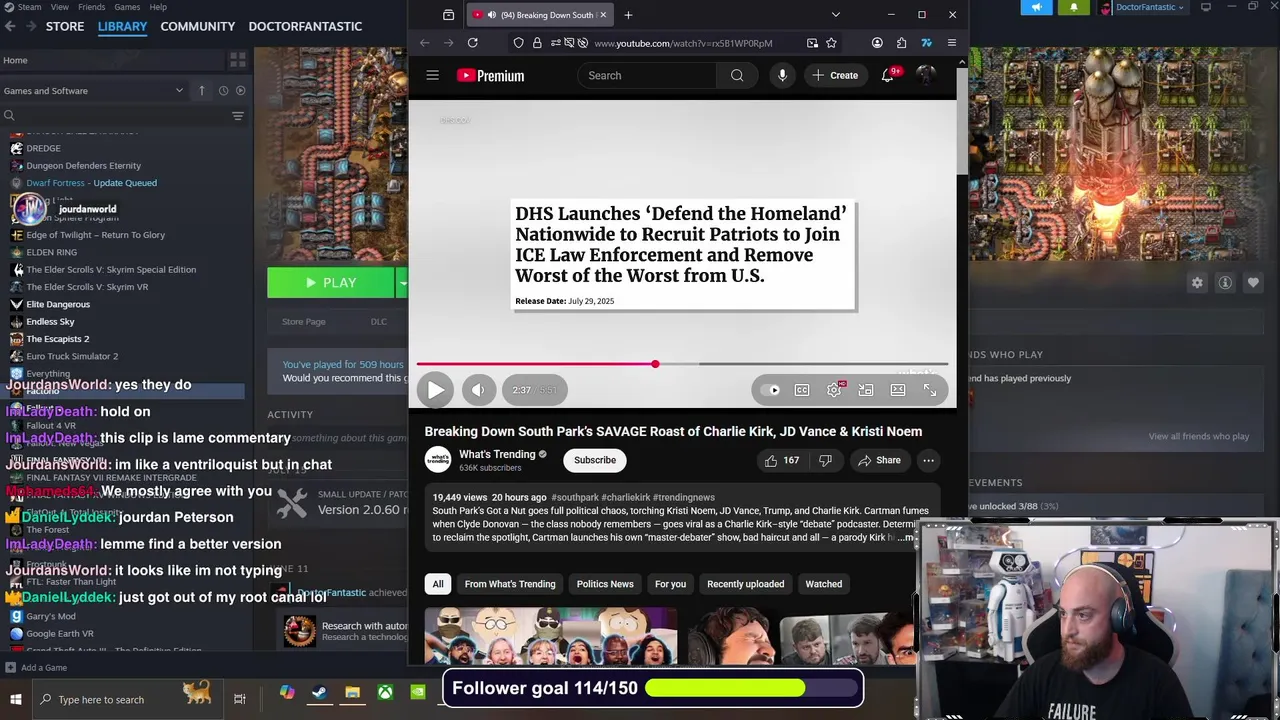
Task: Open game info icon in Steam
Action: pos(1225,283)
